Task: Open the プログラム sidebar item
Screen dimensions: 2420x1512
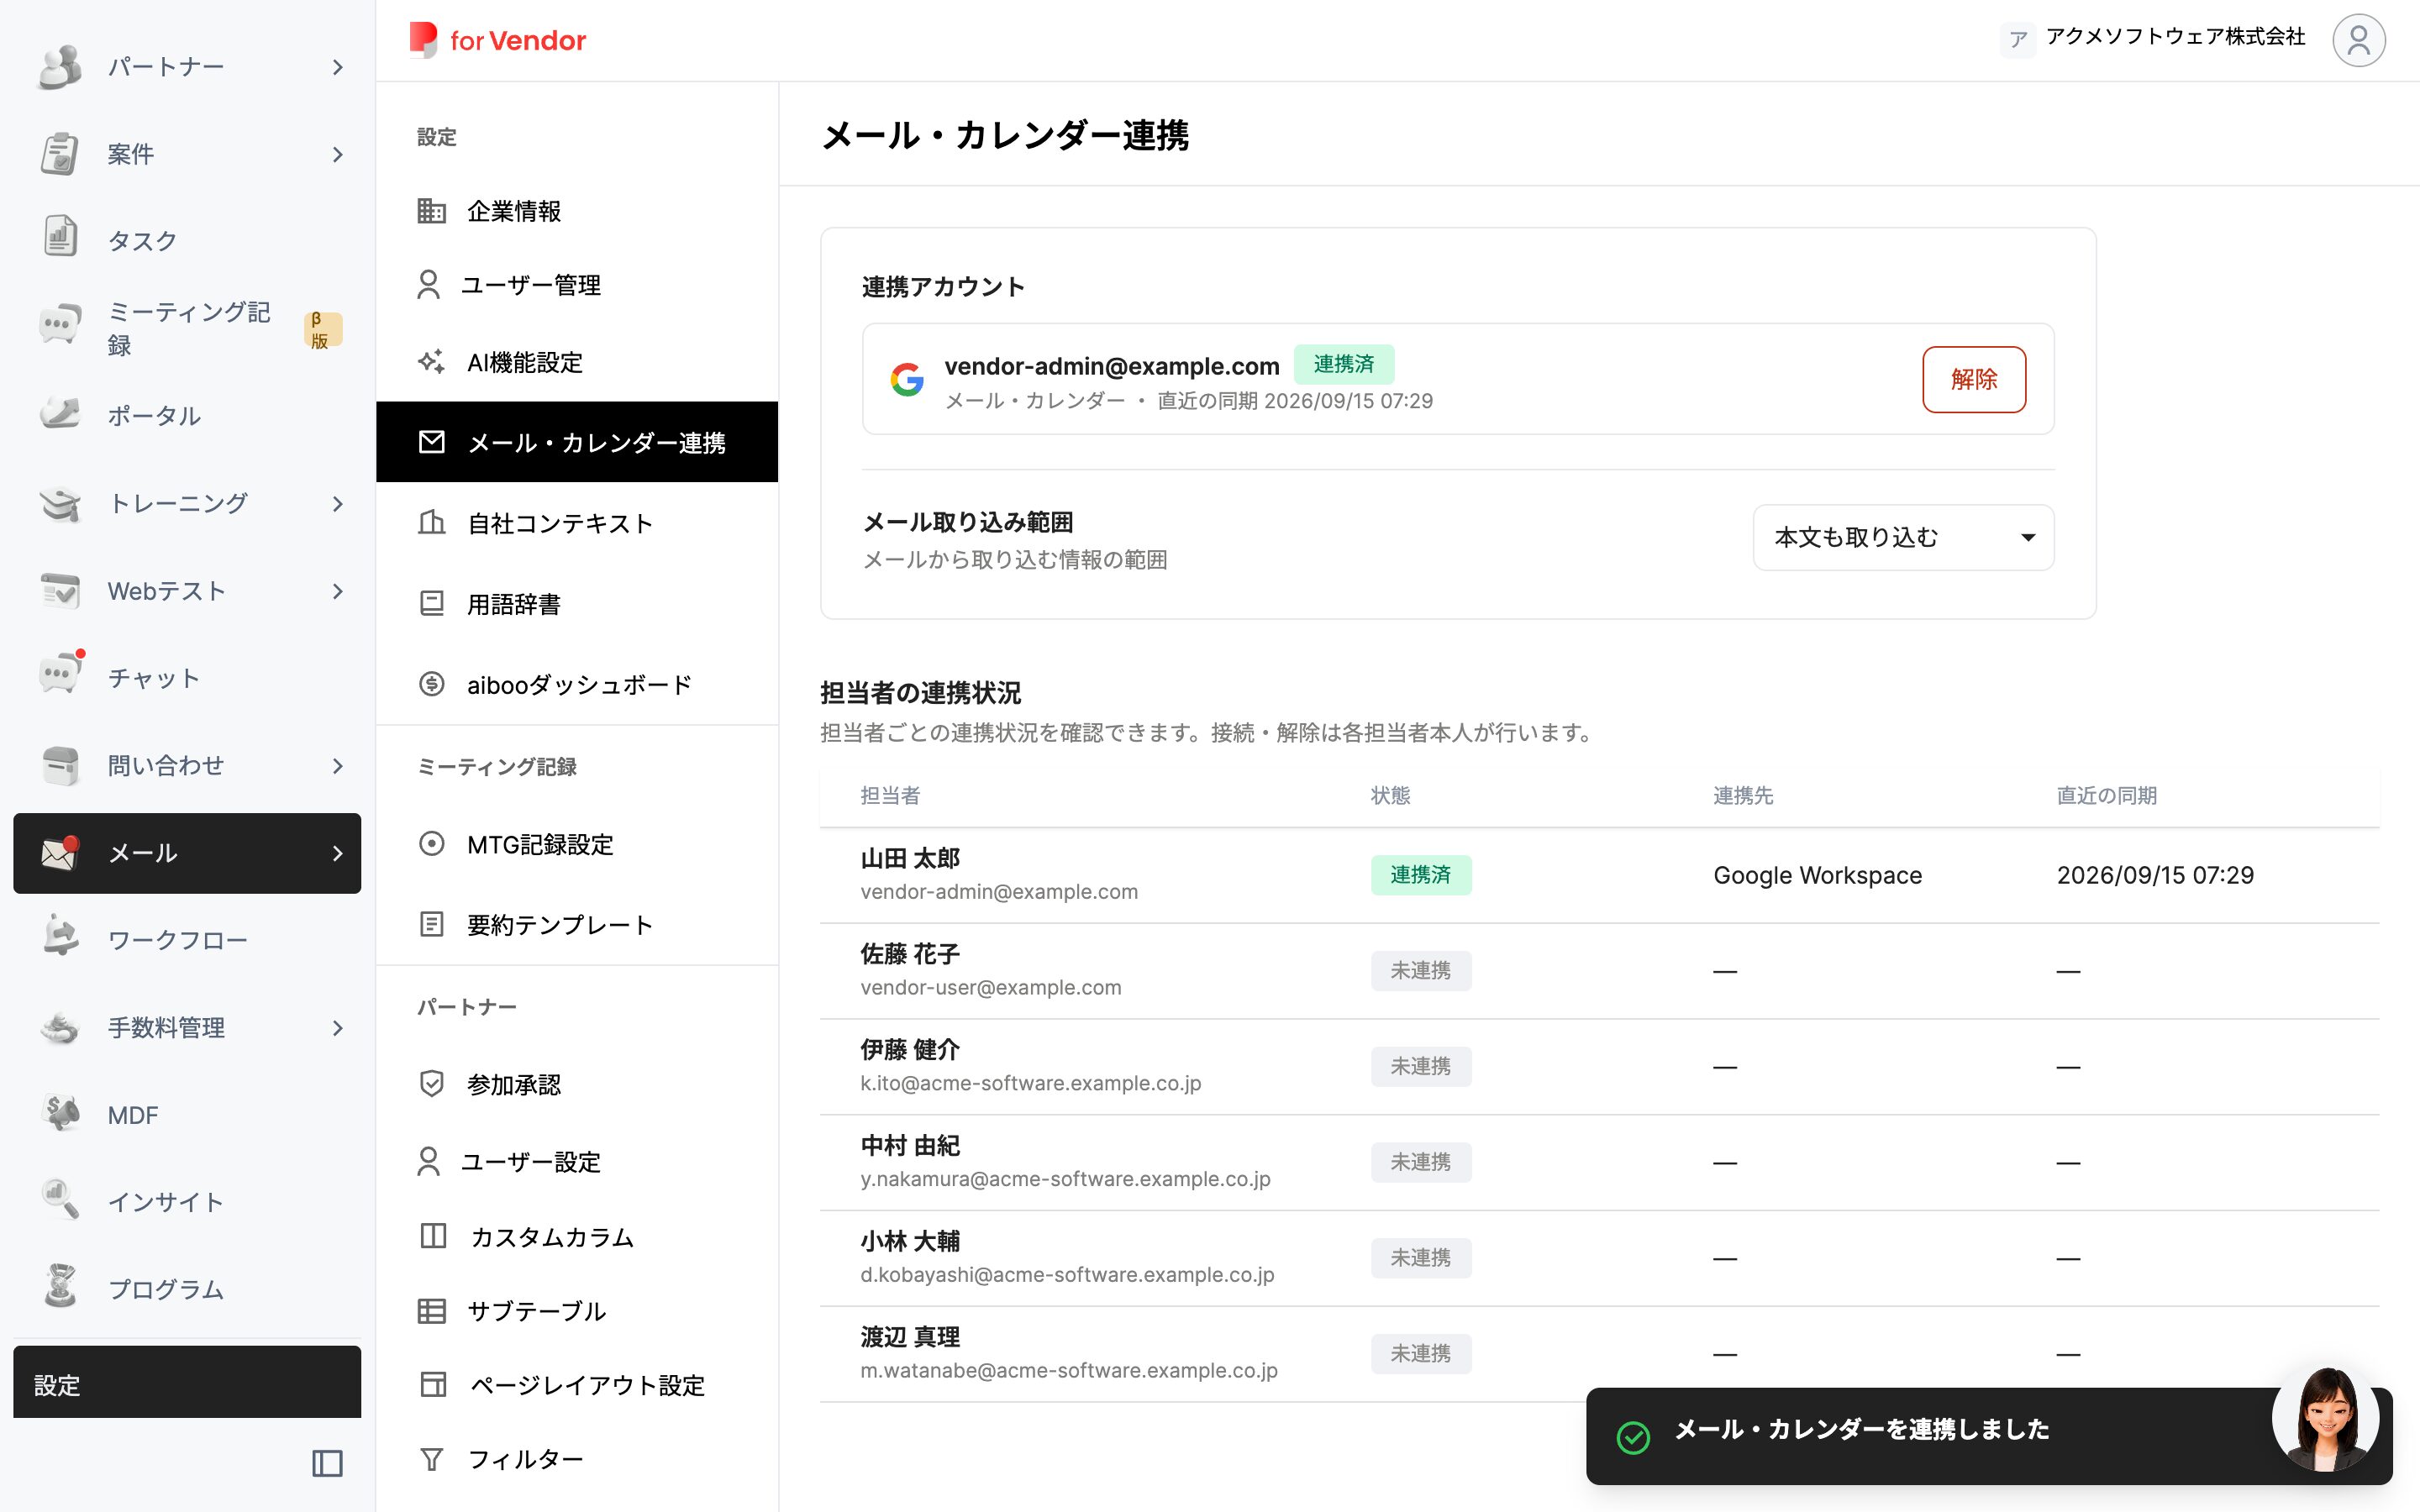Action: 187,1289
